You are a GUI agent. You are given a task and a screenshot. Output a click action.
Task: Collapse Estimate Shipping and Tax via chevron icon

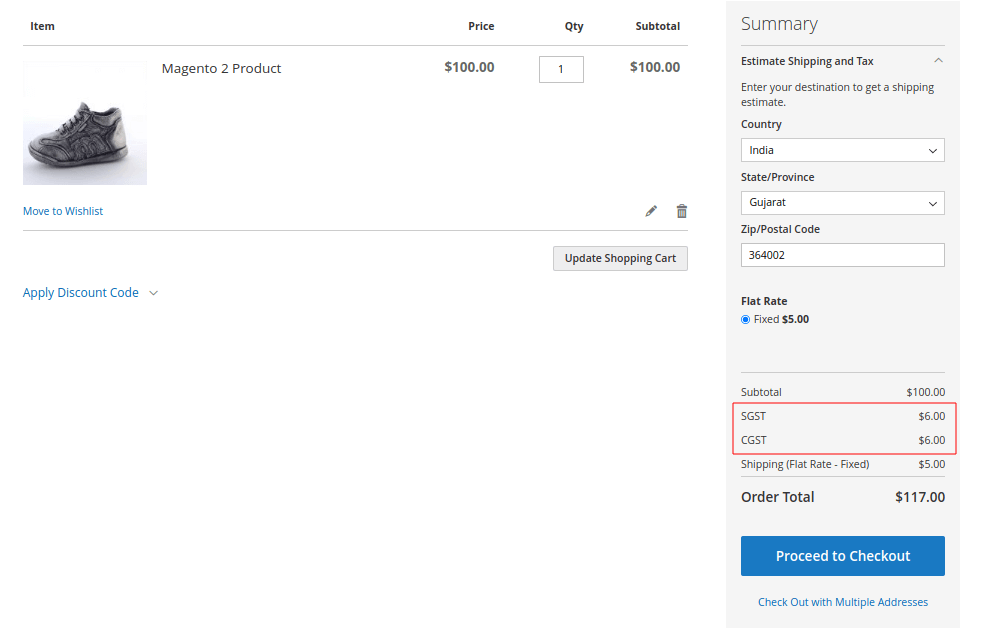[938, 60]
